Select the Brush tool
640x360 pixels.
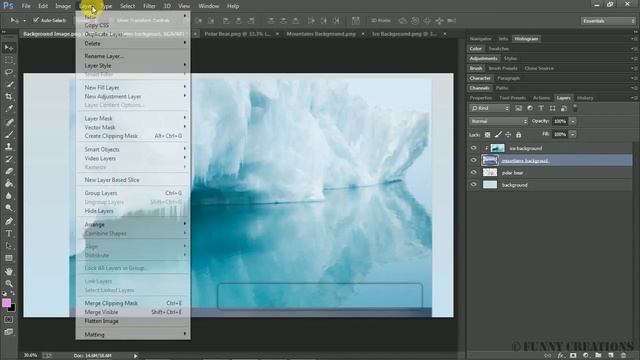coord(9,134)
